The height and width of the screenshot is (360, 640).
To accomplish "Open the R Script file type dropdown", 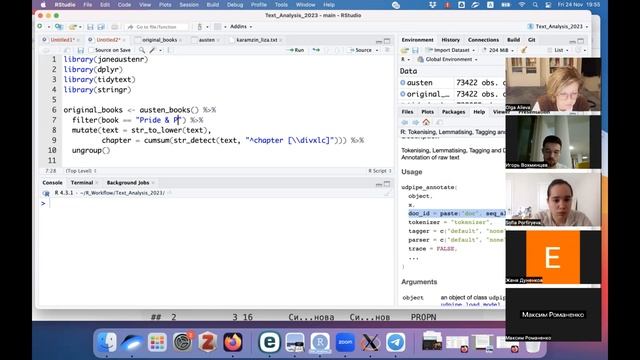I will [380, 171].
